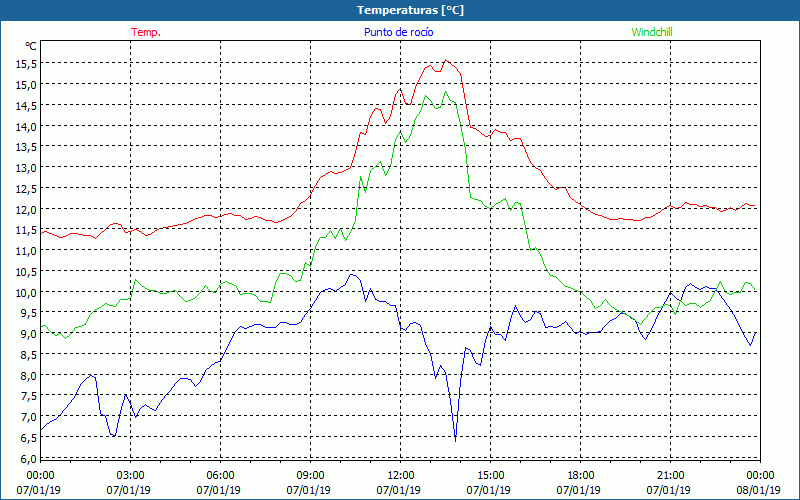Click the "6,5" y-axis value
Image resolution: width=800 pixels, height=500 pixels.
[28, 437]
